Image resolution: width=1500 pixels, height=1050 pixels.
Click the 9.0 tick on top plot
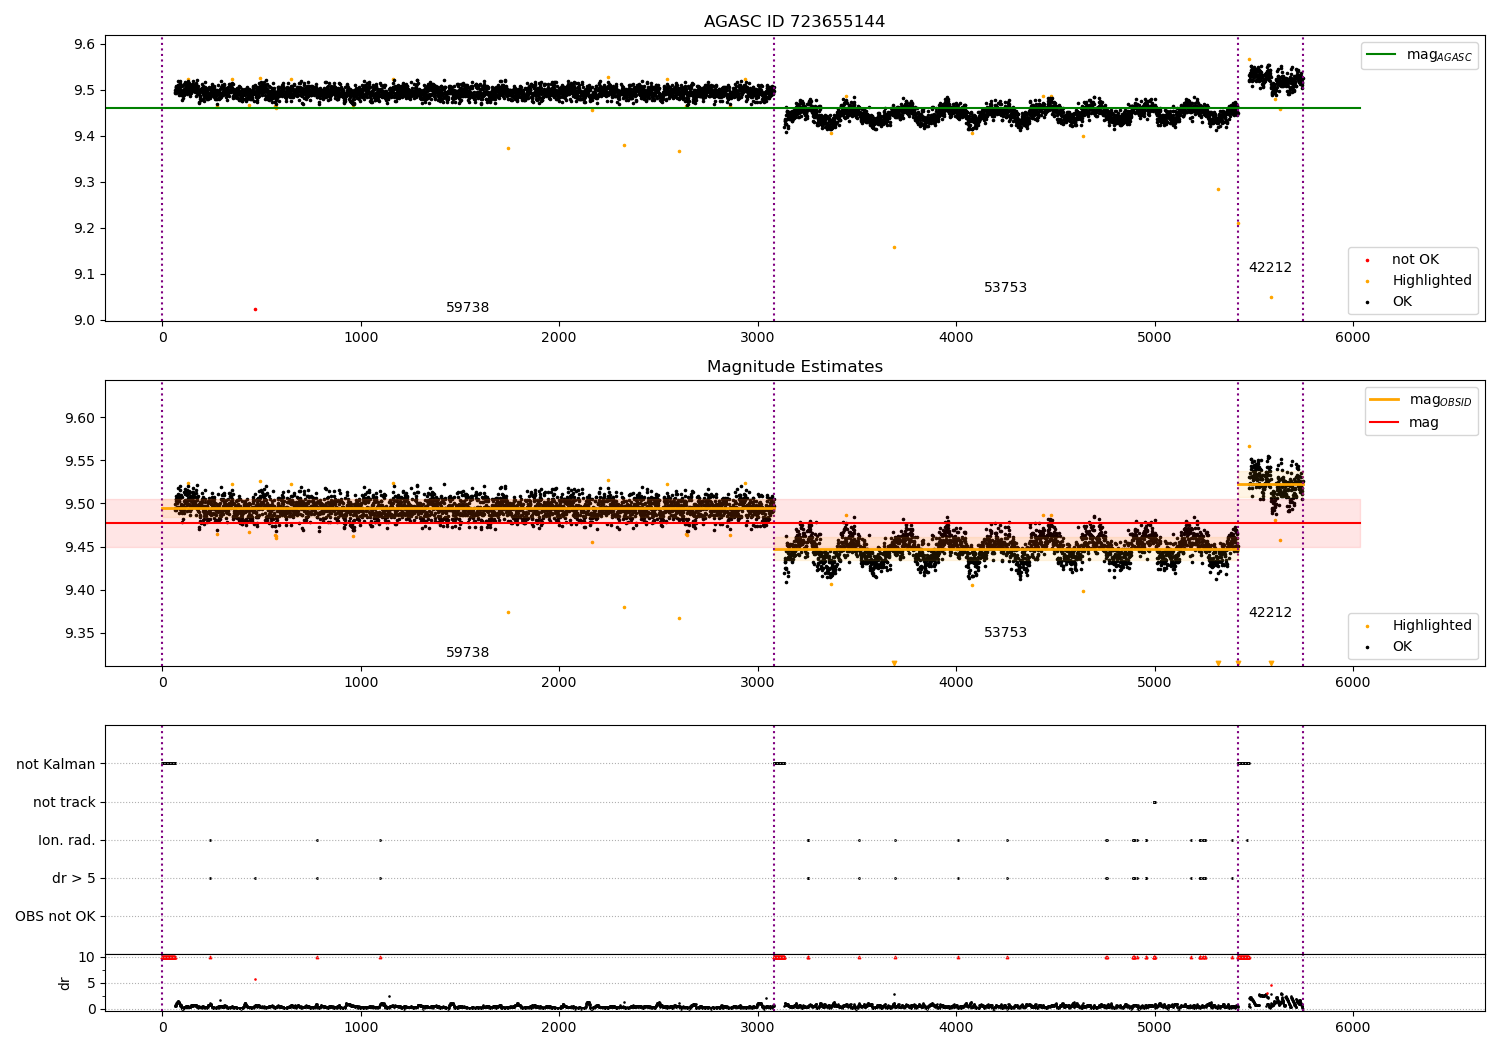point(84,320)
